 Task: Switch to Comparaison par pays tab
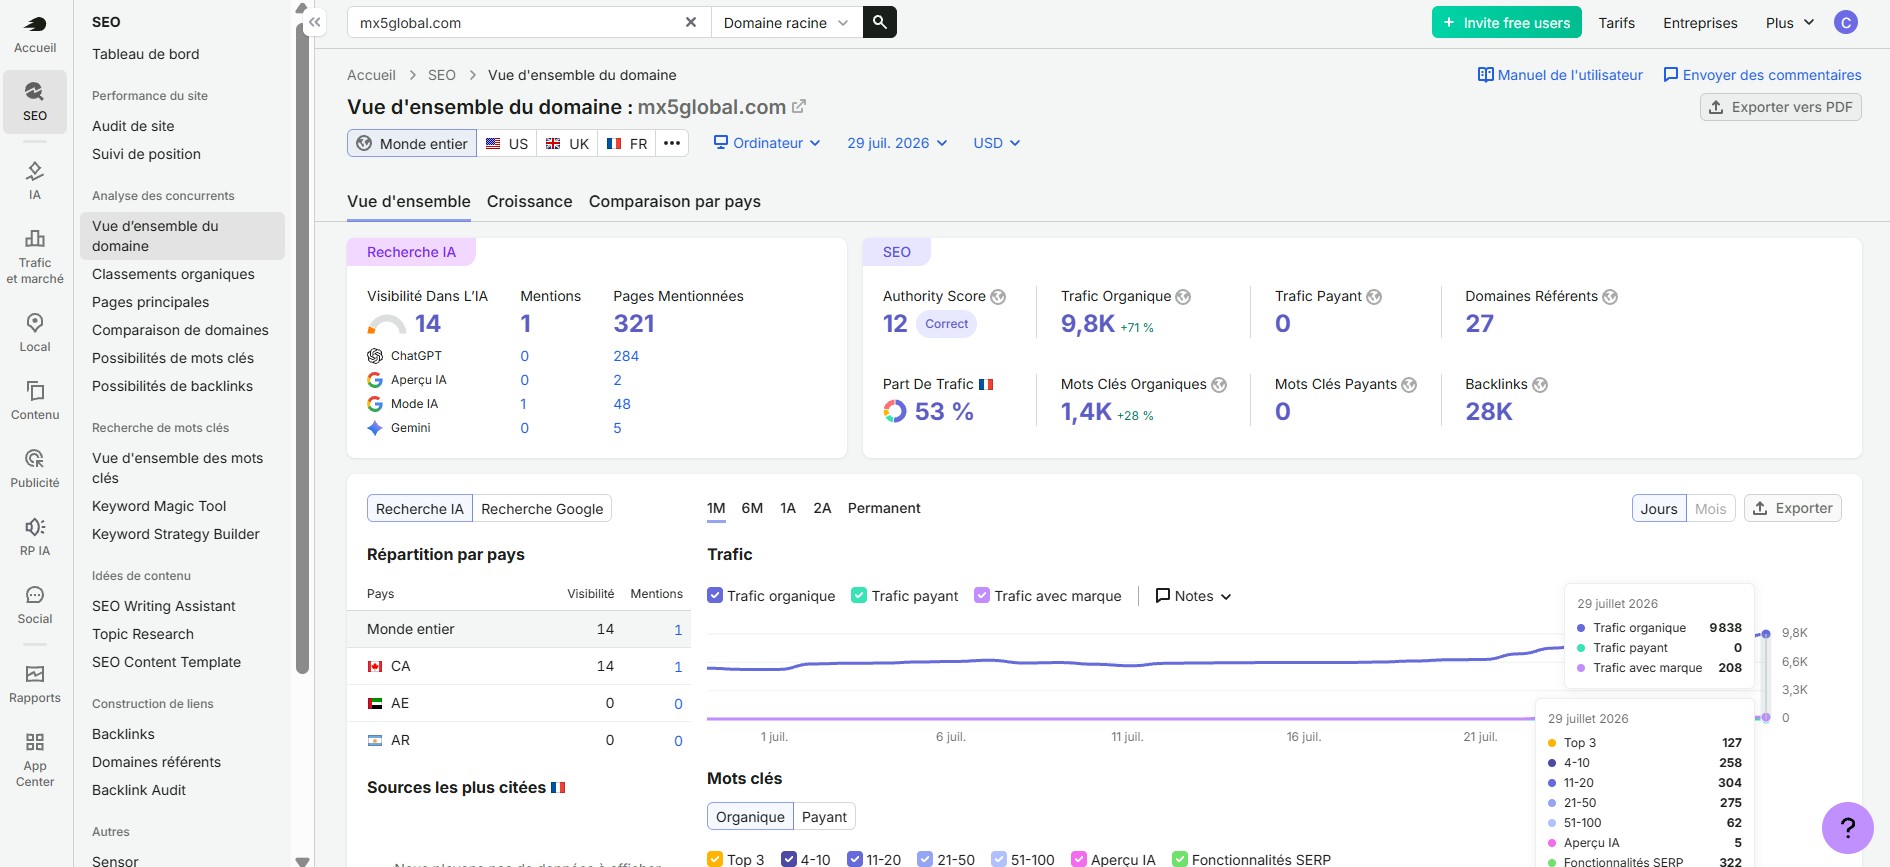675,201
